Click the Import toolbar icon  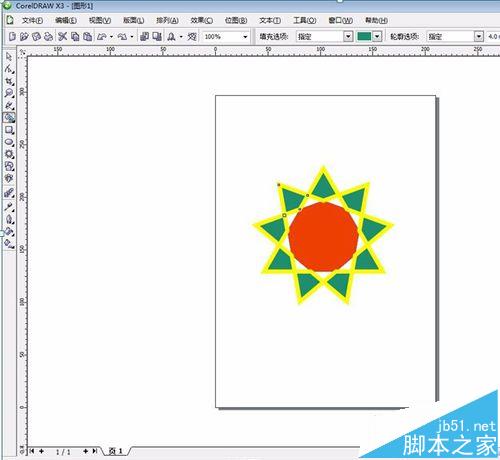pyautogui.click(x=144, y=36)
